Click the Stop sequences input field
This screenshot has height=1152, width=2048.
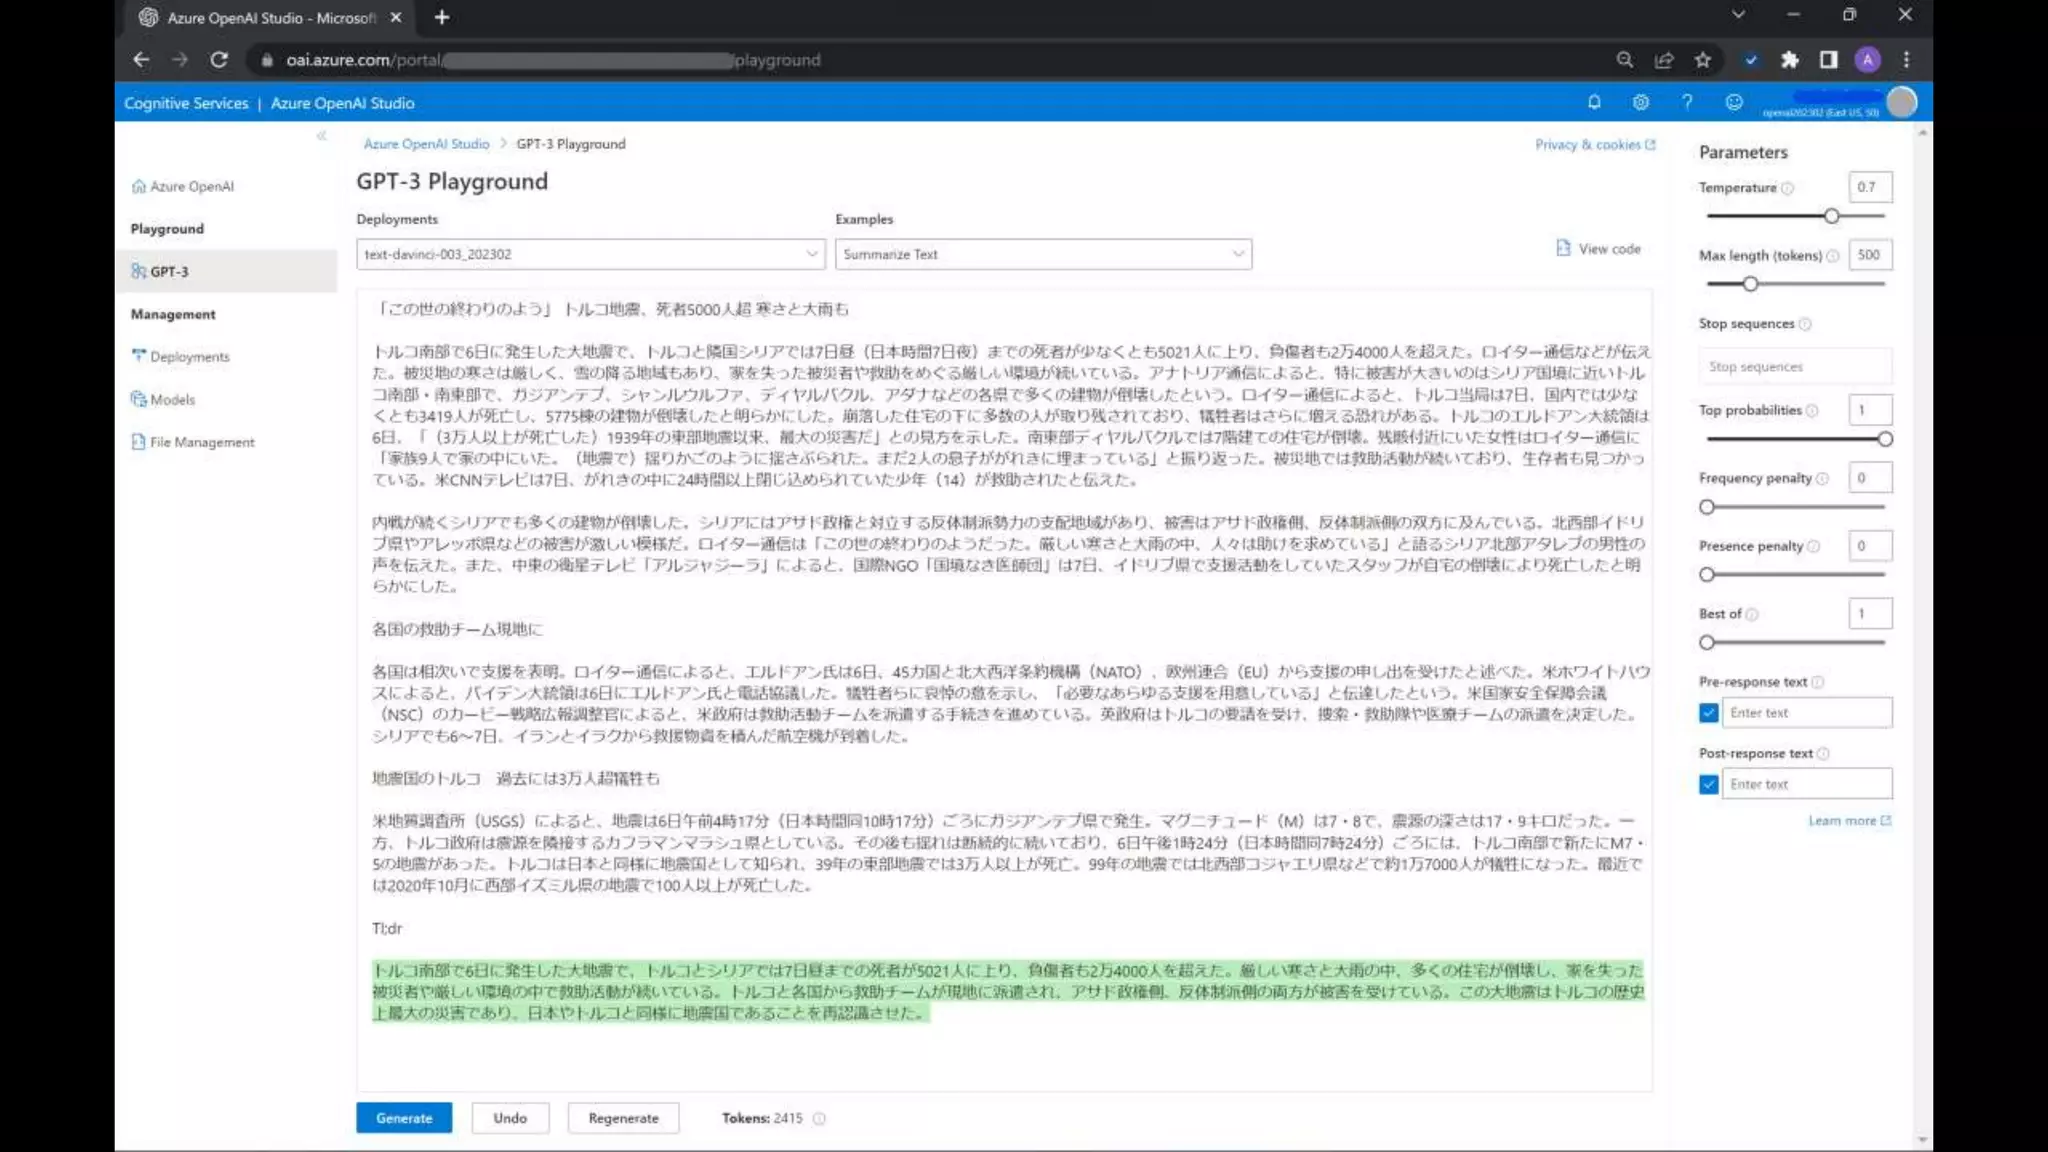(1795, 367)
